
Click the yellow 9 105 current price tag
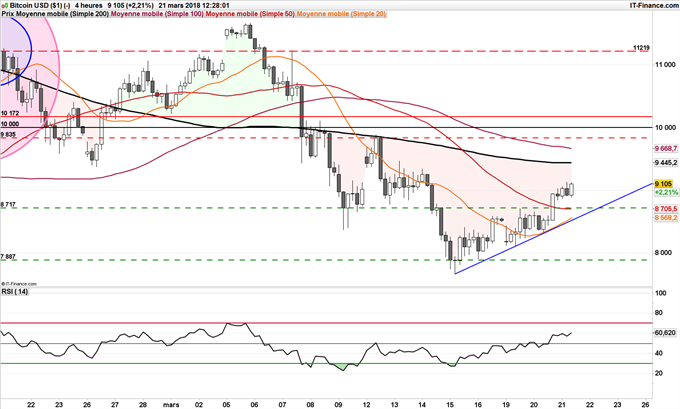pos(664,184)
